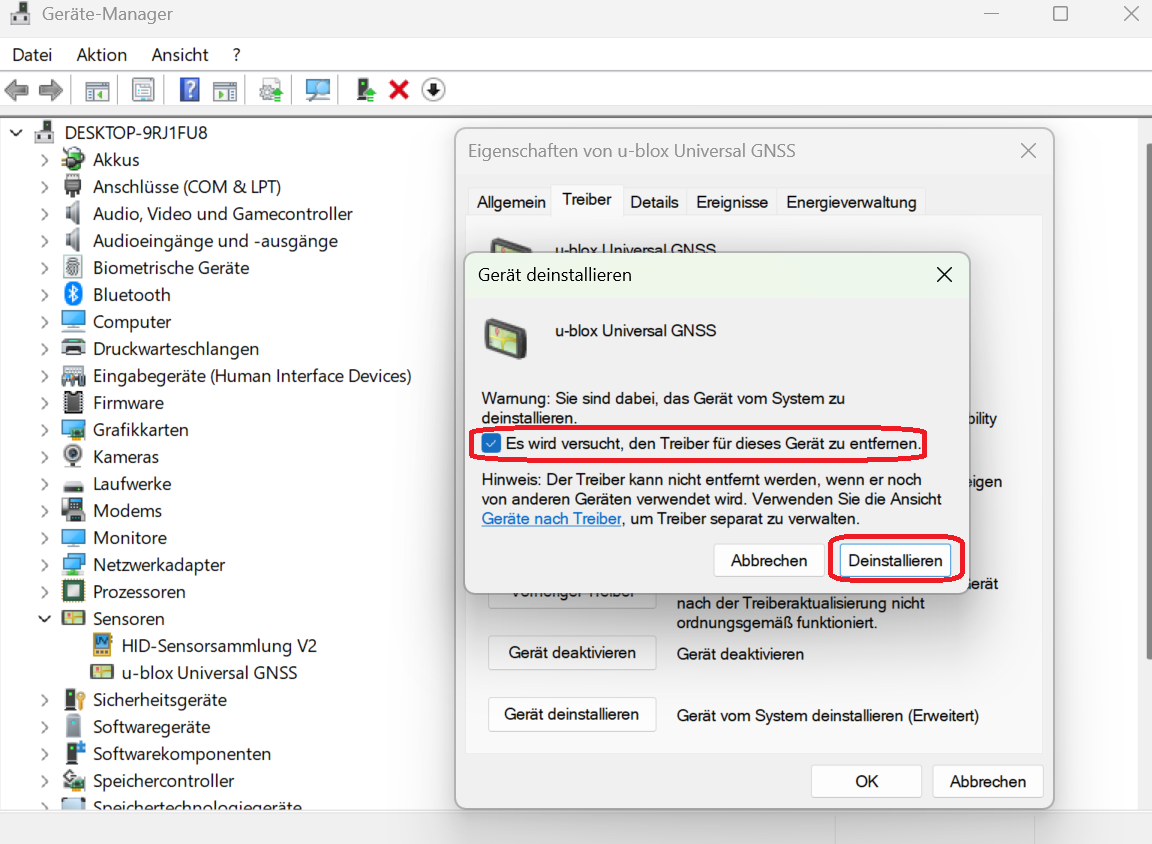Click the red X uninstall device toolbar icon
The height and width of the screenshot is (844, 1152).
(399, 90)
